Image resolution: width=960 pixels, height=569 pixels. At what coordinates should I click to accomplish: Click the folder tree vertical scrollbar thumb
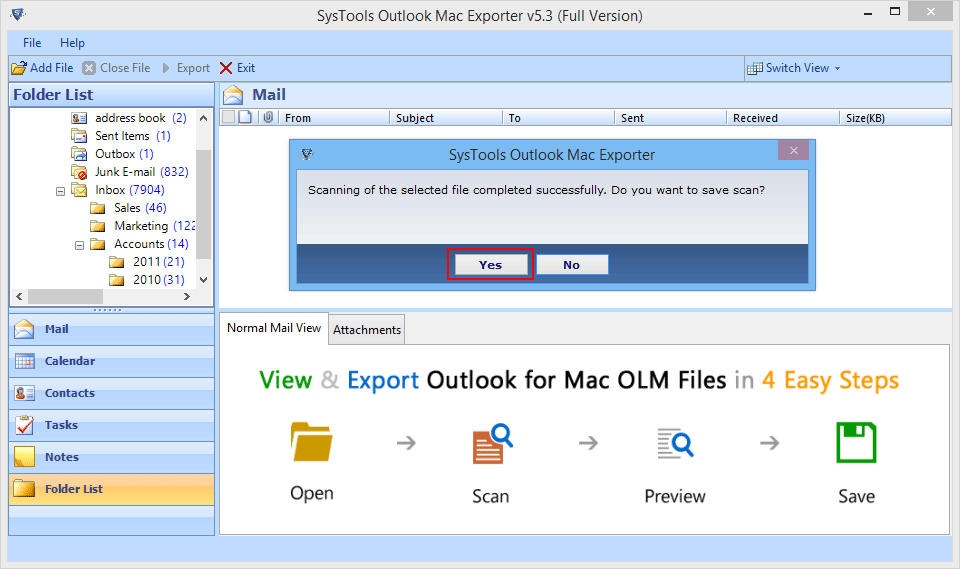204,204
